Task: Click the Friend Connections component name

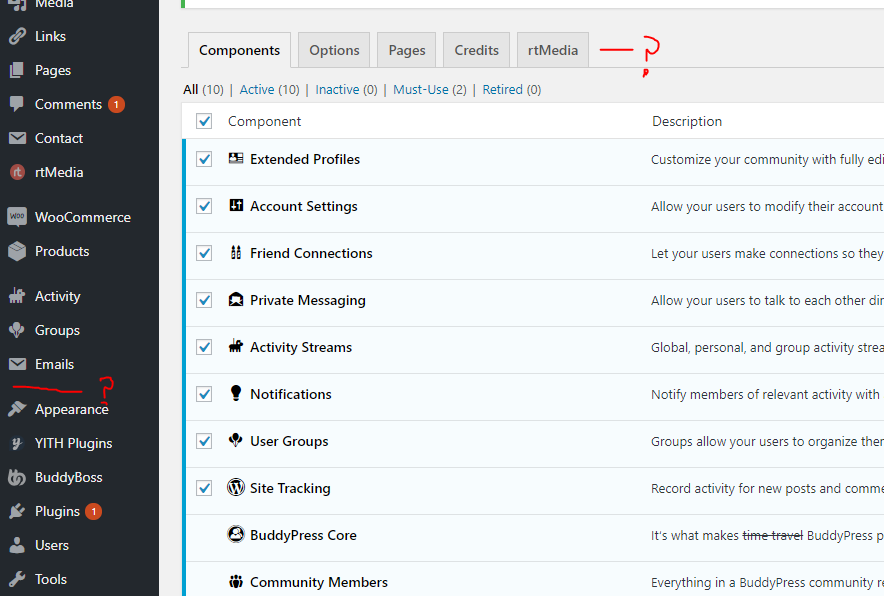Action: (x=311, y=253)
